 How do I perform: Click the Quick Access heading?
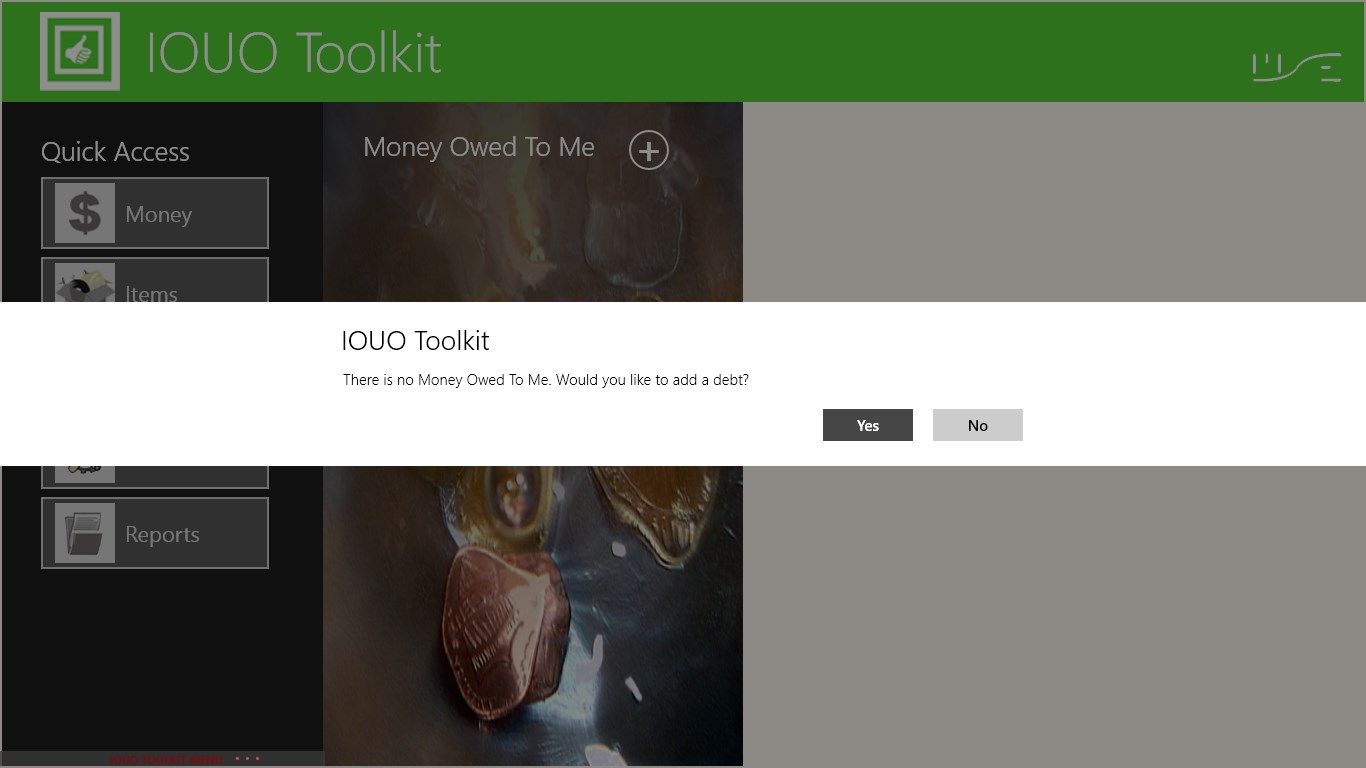(x=115, y=152)
